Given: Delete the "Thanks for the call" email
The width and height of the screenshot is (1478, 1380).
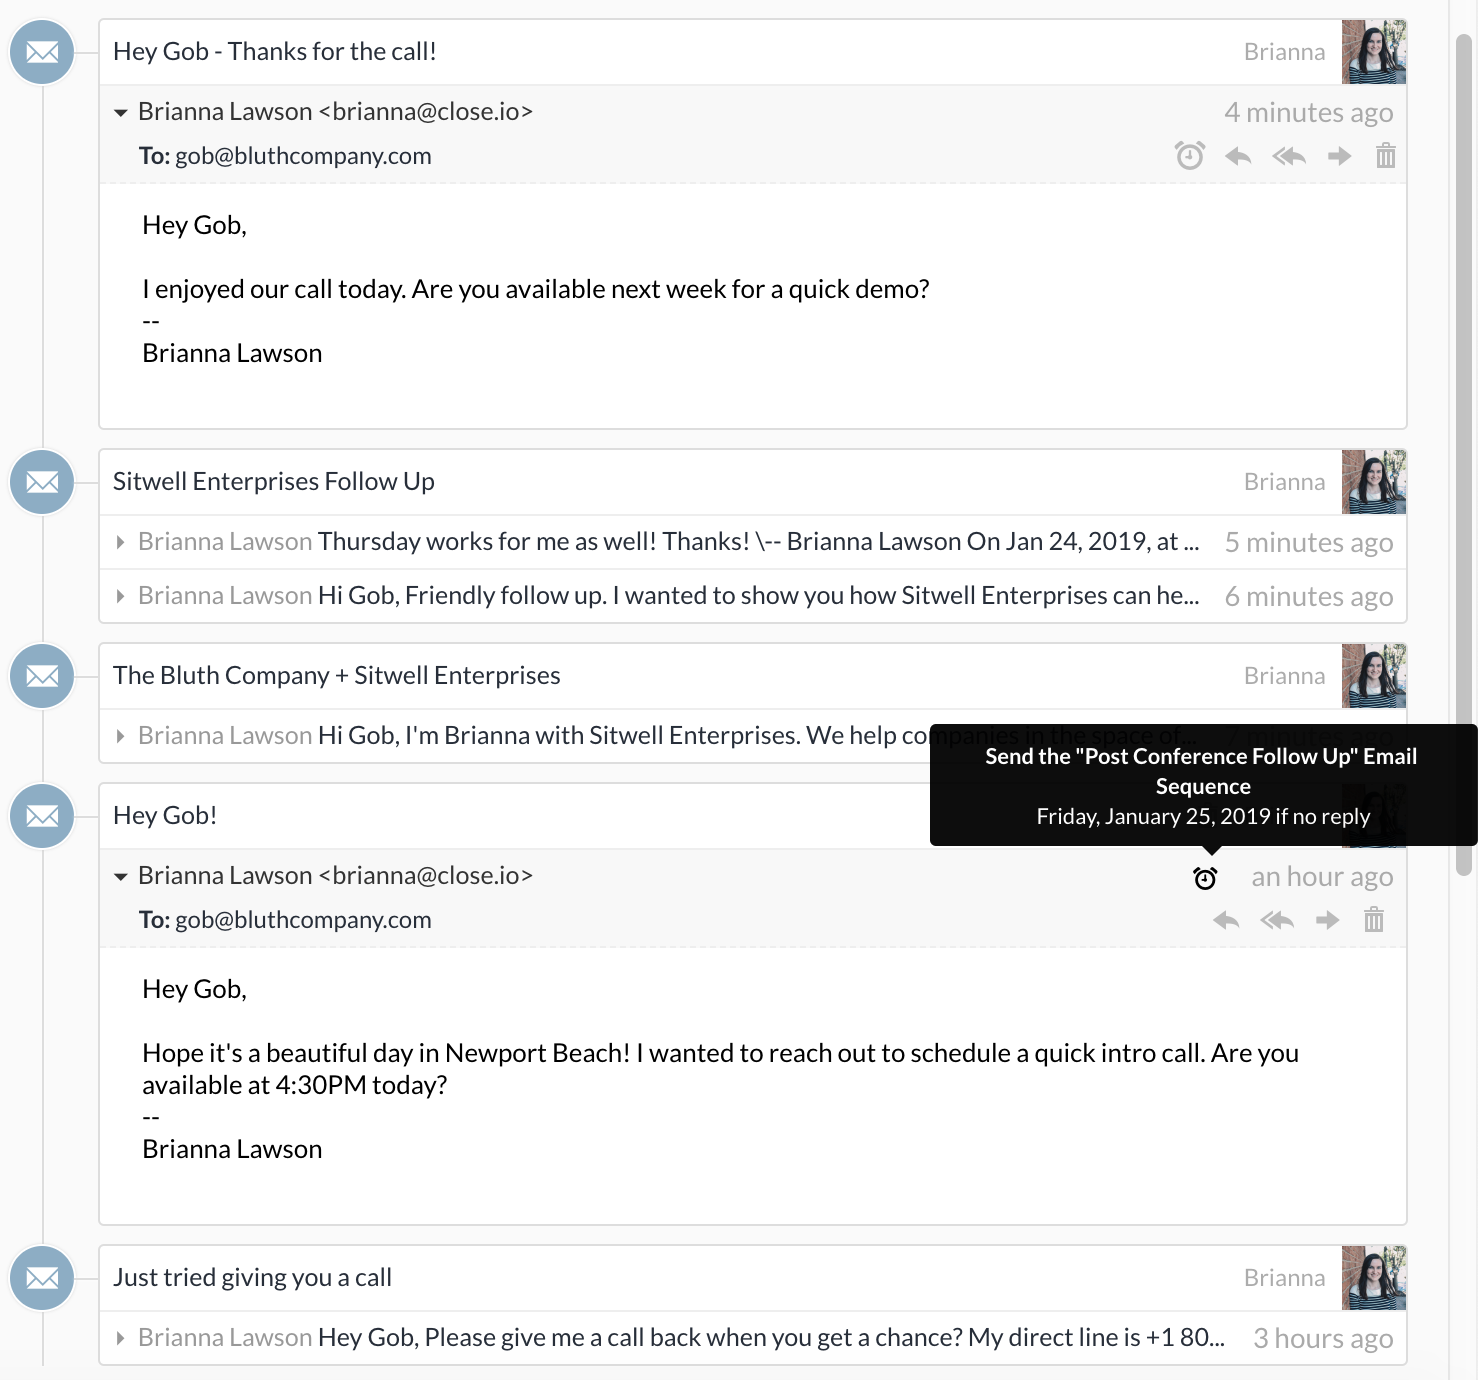Looking at the screenshot, I should click(x=1385, y=156).
